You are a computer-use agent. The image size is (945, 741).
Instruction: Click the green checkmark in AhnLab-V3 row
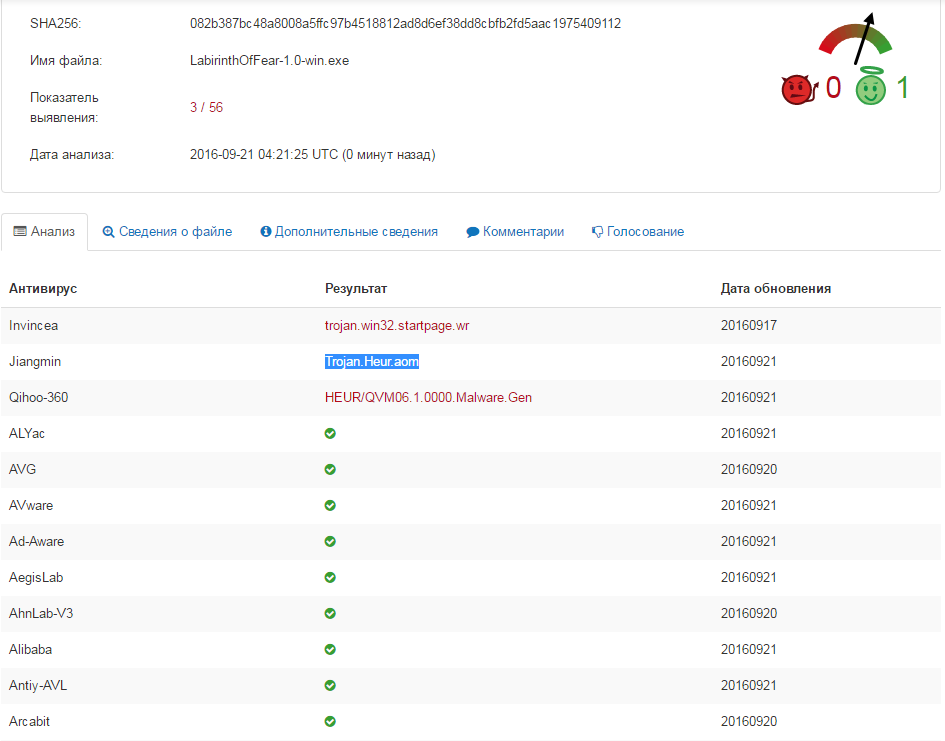click(330, 613)
